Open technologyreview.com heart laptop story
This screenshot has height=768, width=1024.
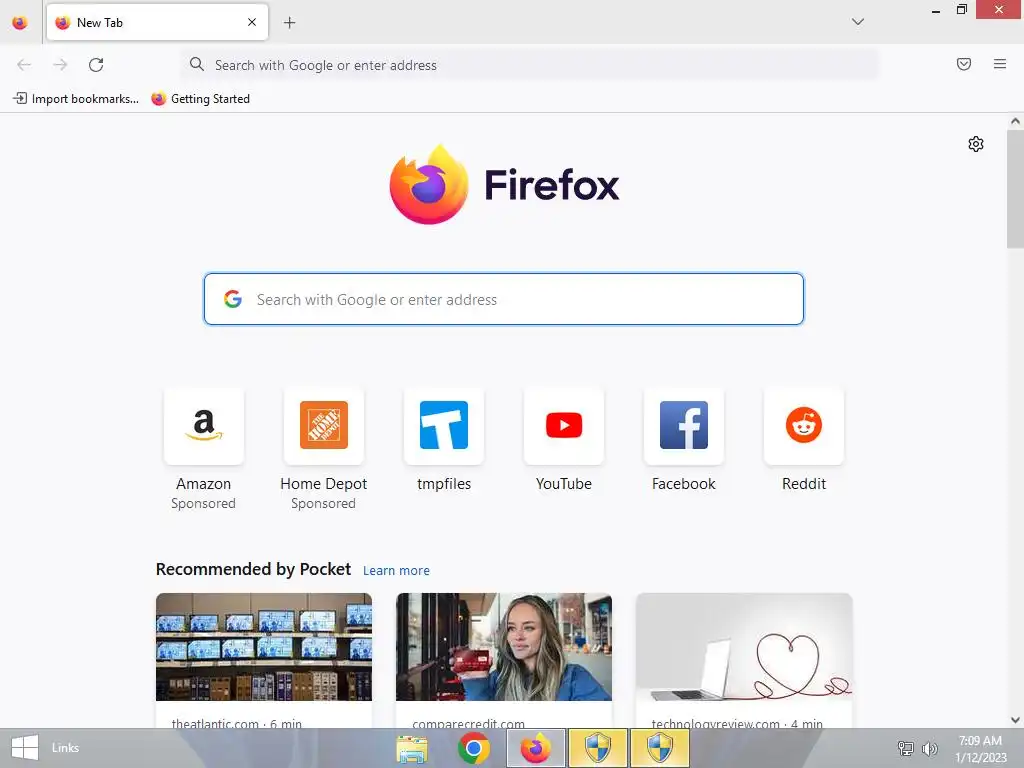click(x=744, y=647)
